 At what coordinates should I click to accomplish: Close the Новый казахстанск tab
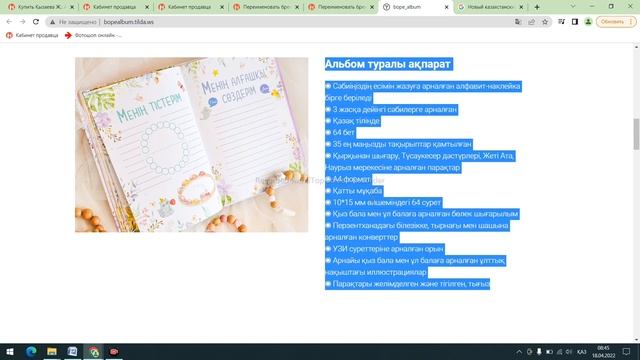point(521,7)
